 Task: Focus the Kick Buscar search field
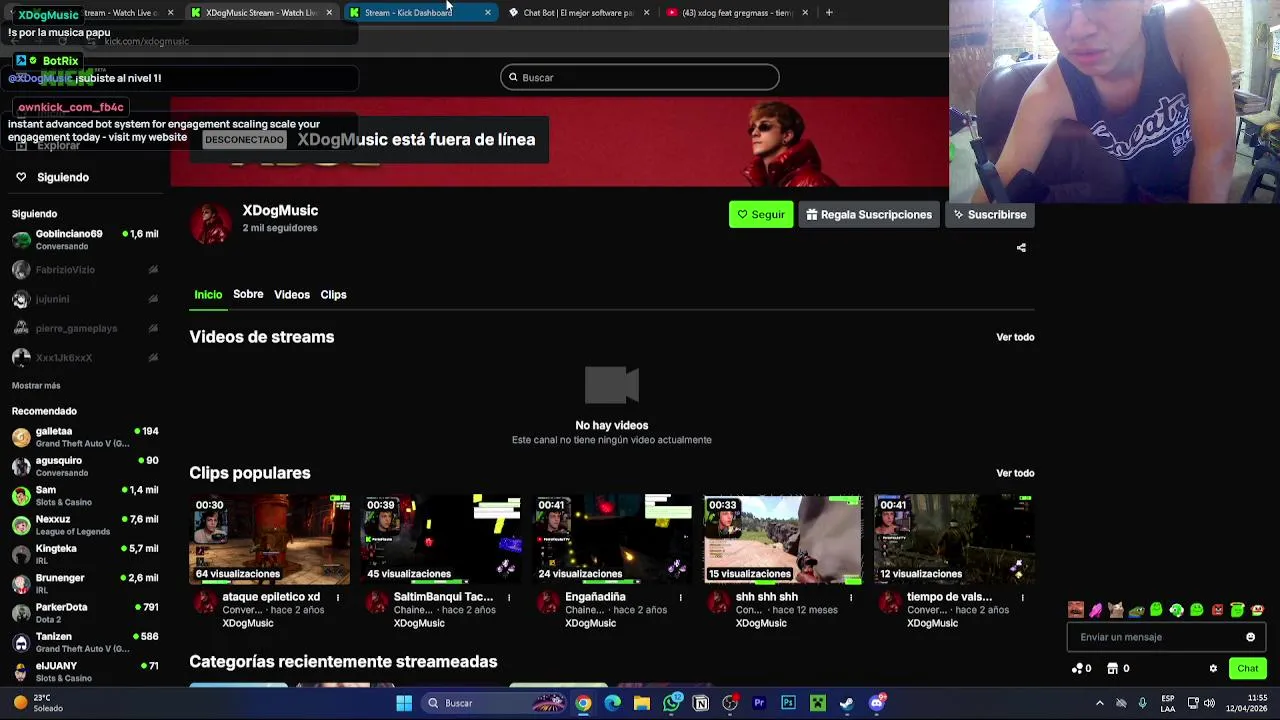pyautogui.click(x=640, y=78)
